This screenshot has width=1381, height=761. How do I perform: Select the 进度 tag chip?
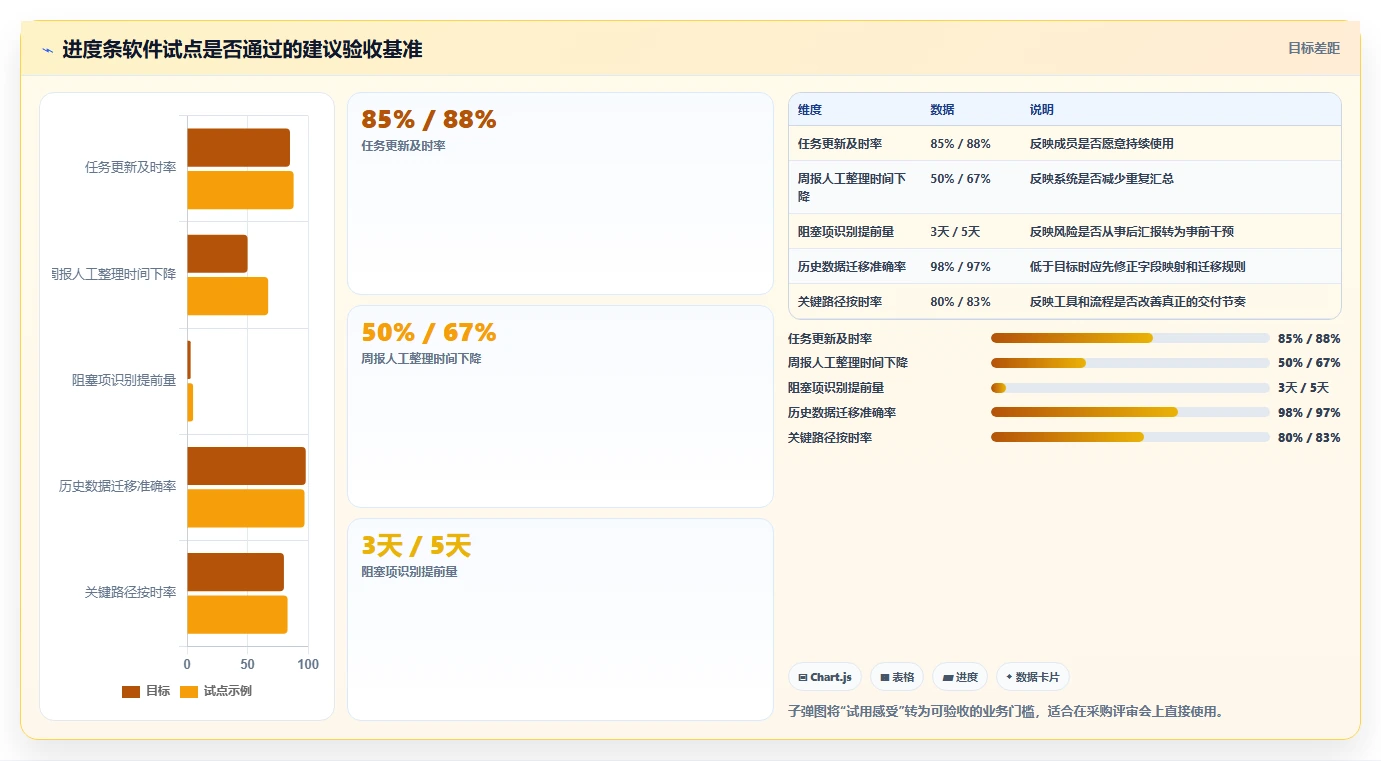coord(960,677)
